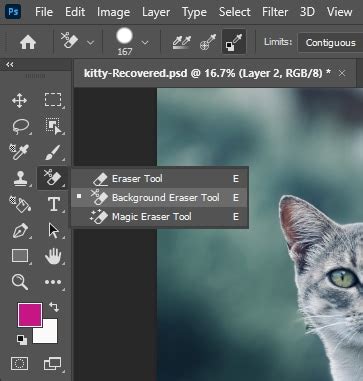Select the Object Selection tool
This screenshot has width=363, height=381.
(53, 127)
